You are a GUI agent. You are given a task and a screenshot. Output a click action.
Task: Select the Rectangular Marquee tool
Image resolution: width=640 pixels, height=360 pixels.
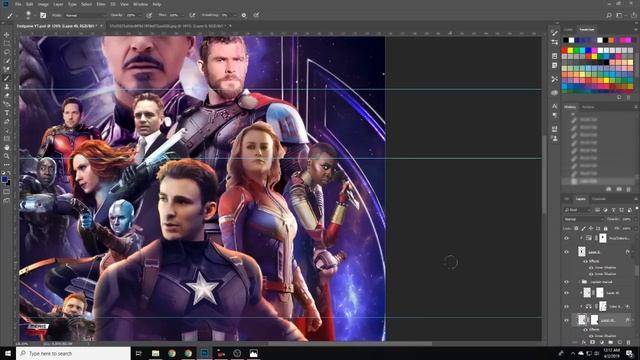pos(7,43)
